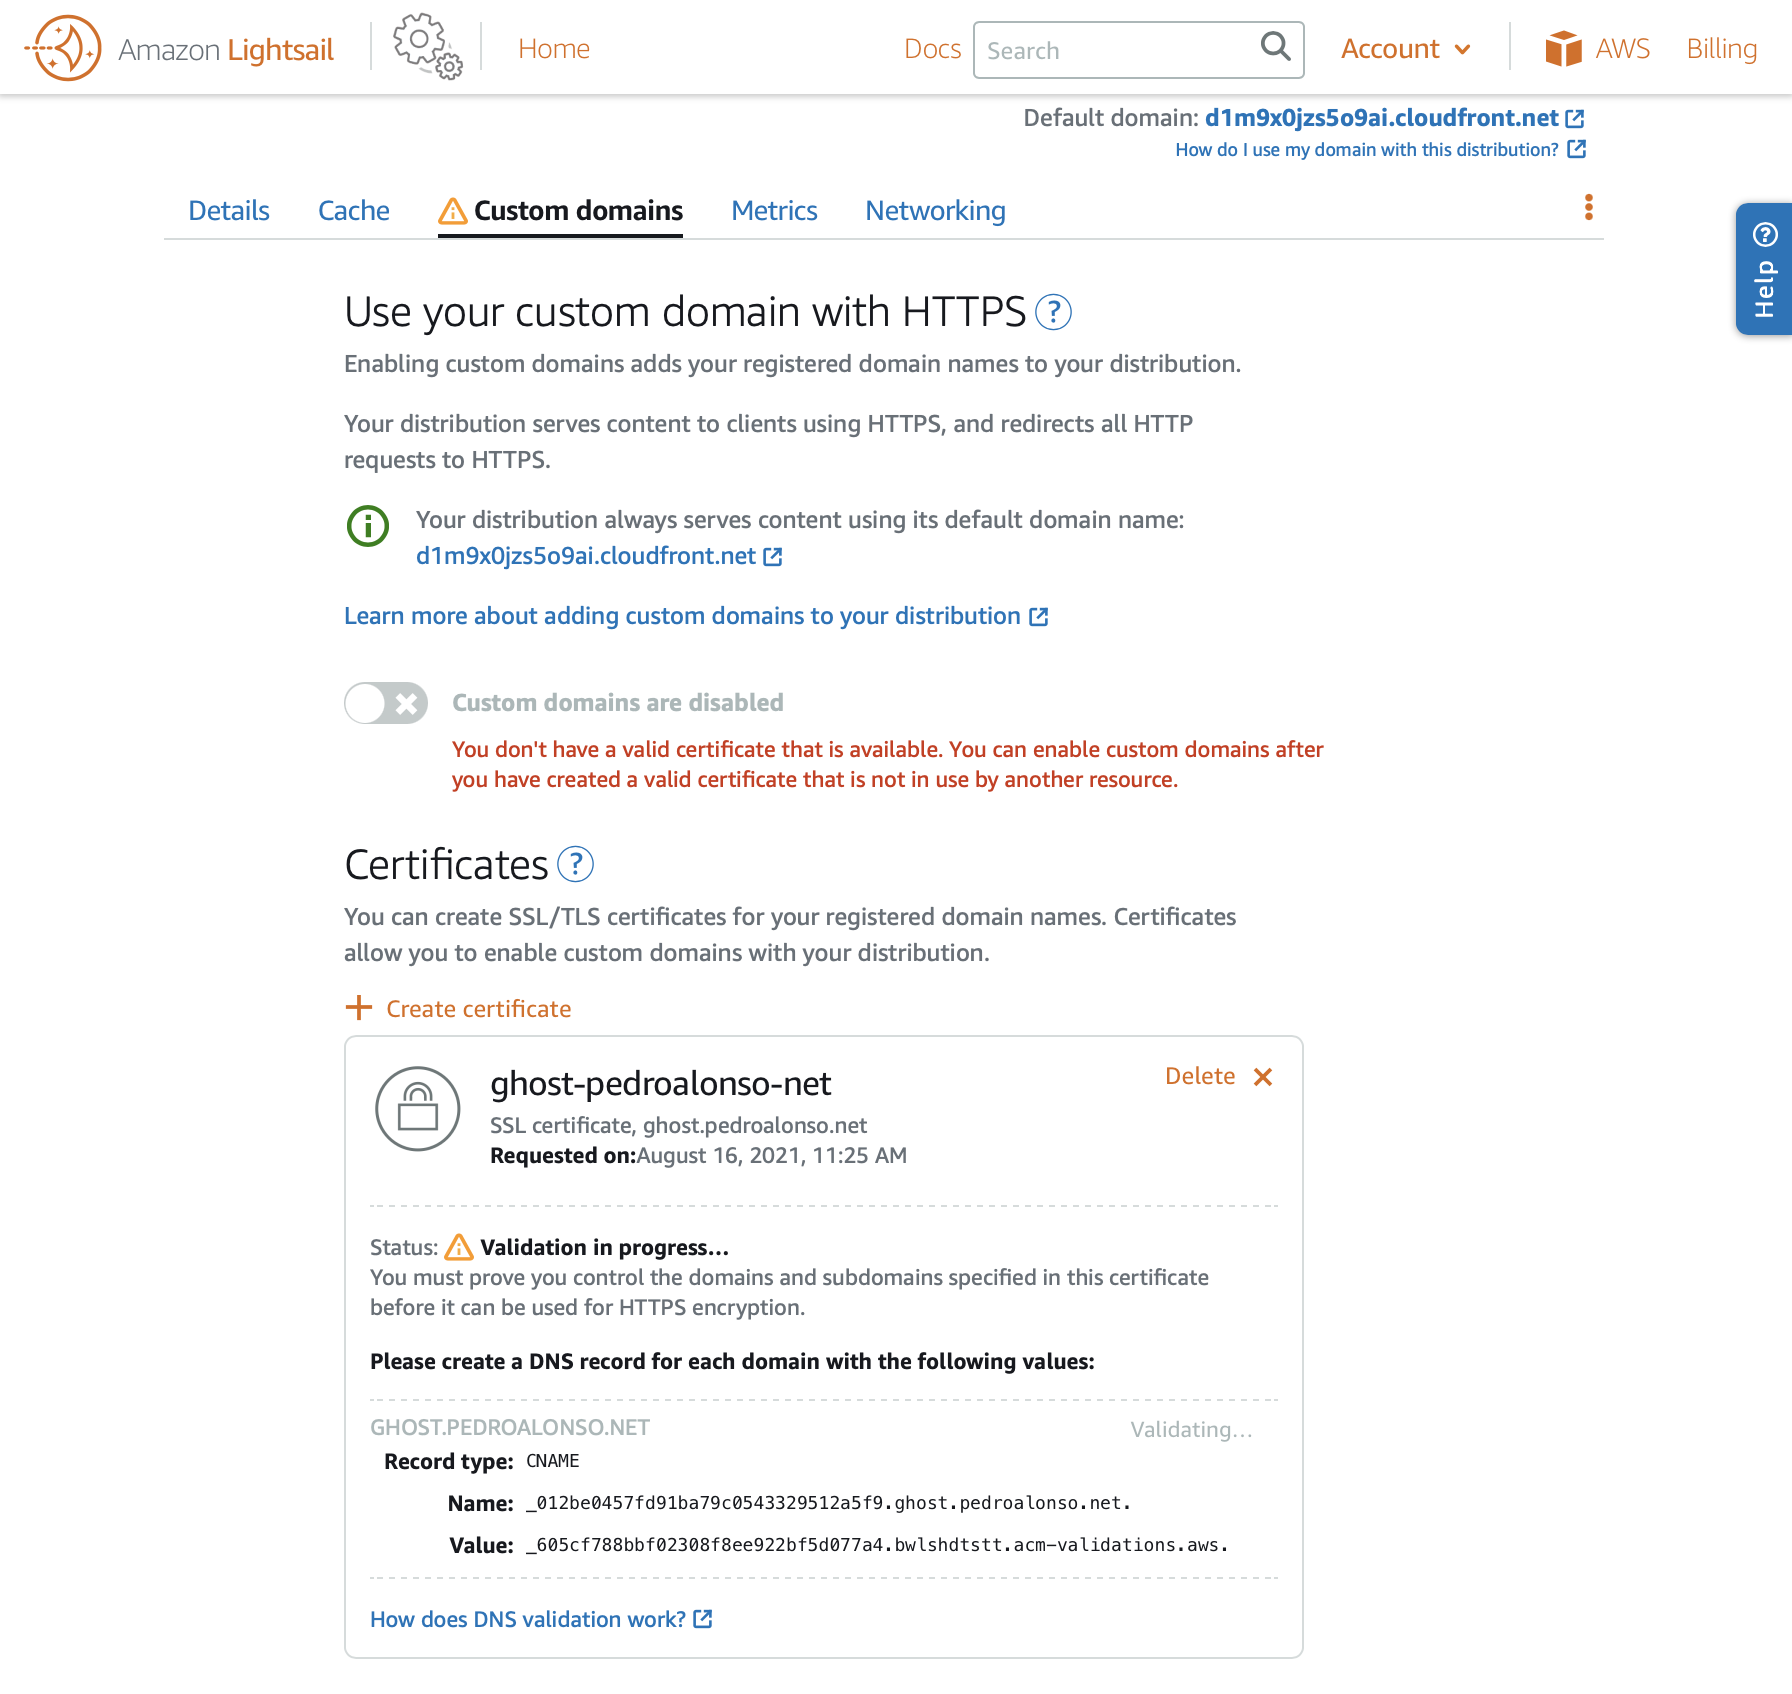This screenshot has height=1694, width=1792.
Task: Open the Help side panel
Action: tap(1764, 270)
